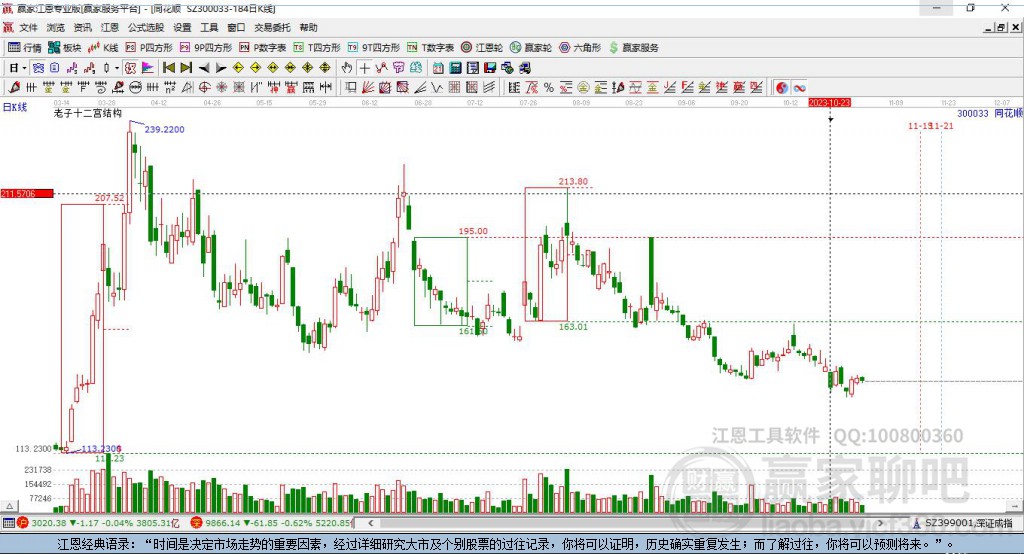This screenshot has height=554, width=1024.
Task: Select the 2023-10-23 date marker
Action: (x=829, y=103)
